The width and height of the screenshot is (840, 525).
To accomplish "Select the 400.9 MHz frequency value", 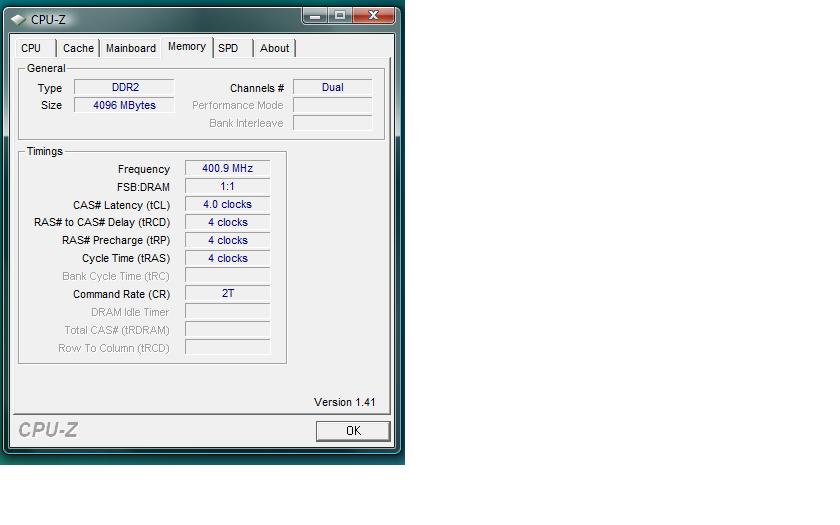I will [x=228, y=168].
